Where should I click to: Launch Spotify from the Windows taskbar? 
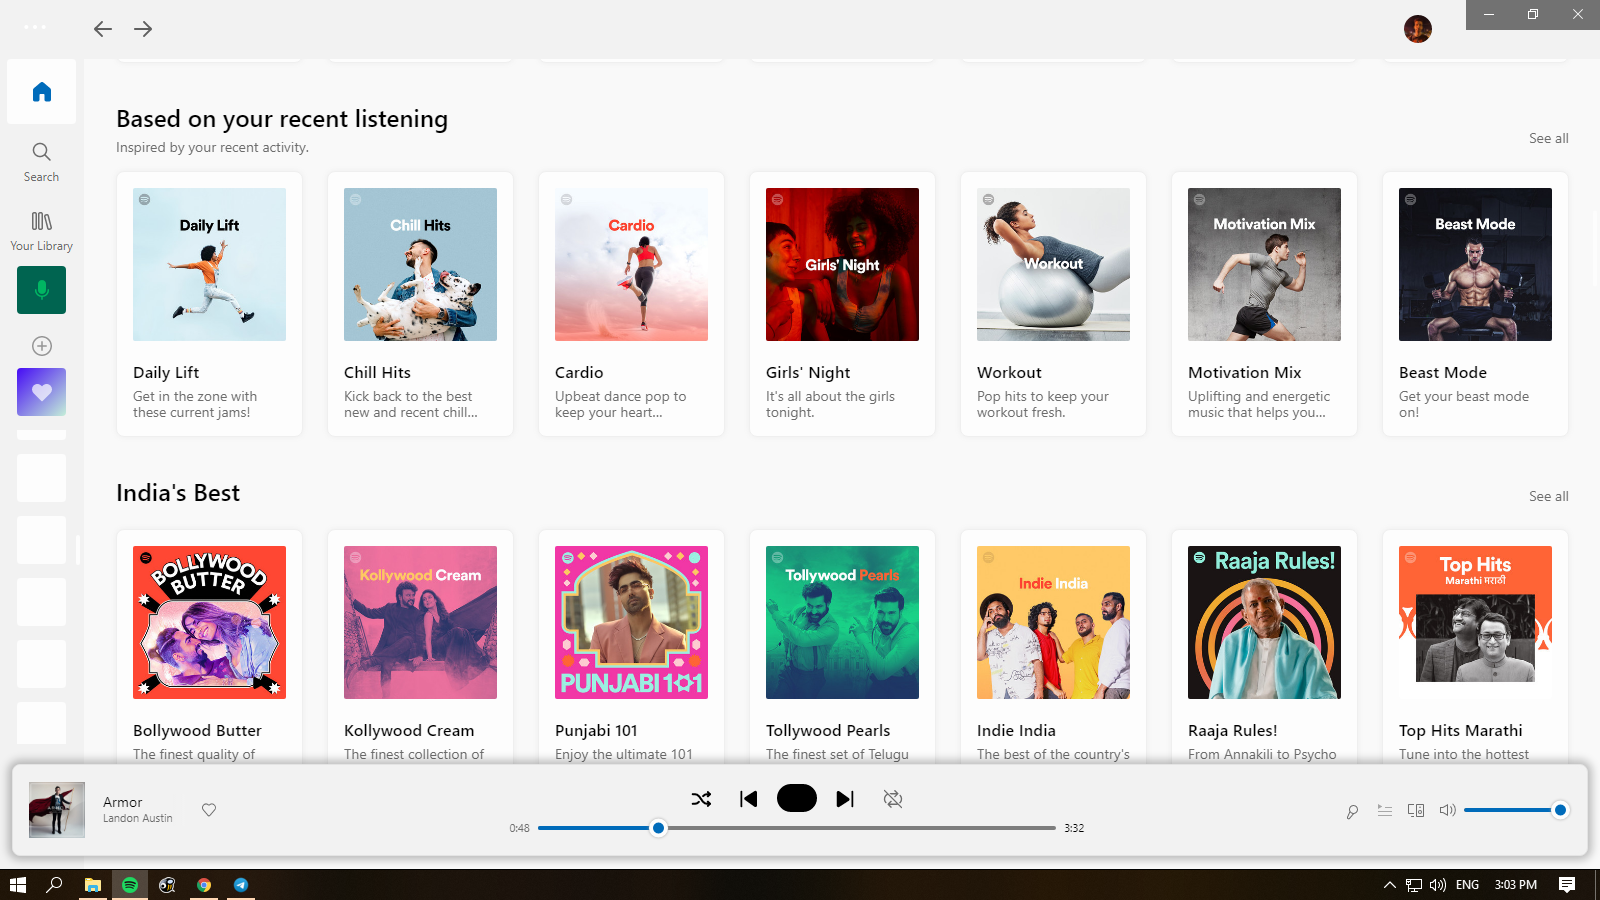[130, 884]
